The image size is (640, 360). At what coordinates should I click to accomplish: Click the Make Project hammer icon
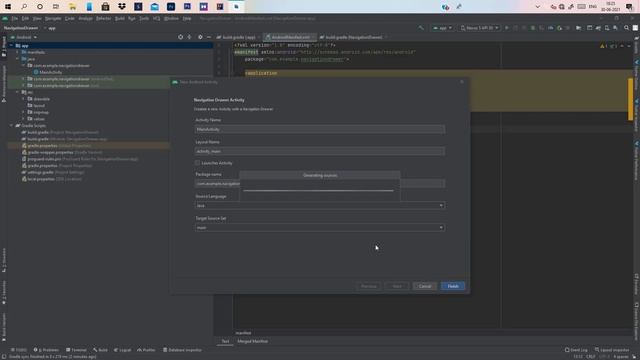pos(421,28)
